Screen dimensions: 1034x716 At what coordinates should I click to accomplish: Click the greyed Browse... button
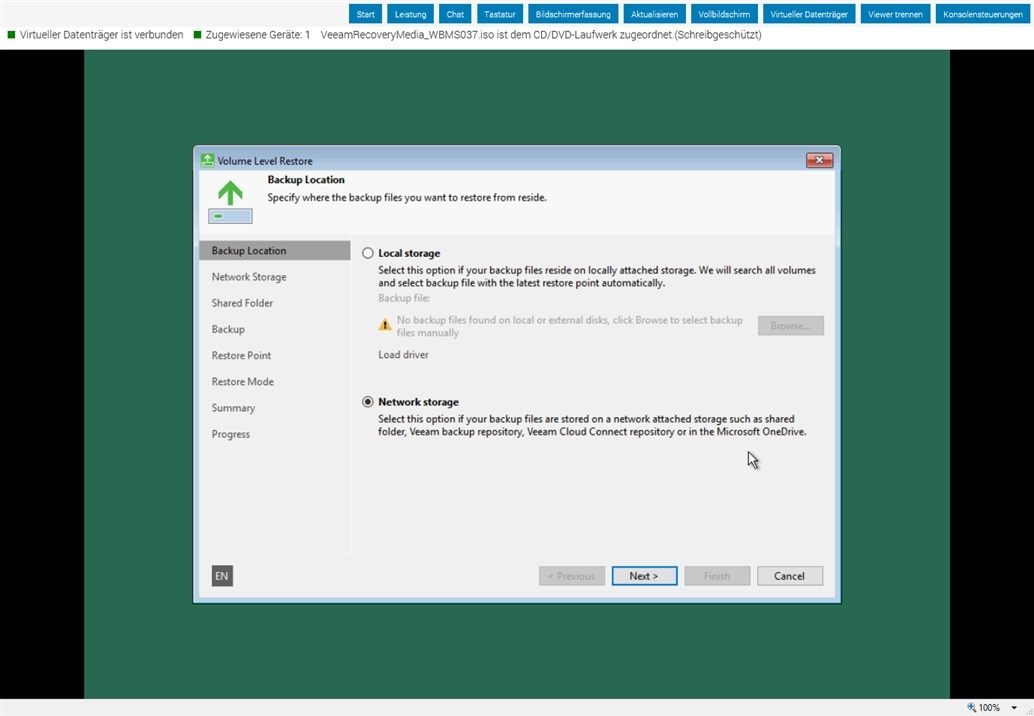click(791, 326)
